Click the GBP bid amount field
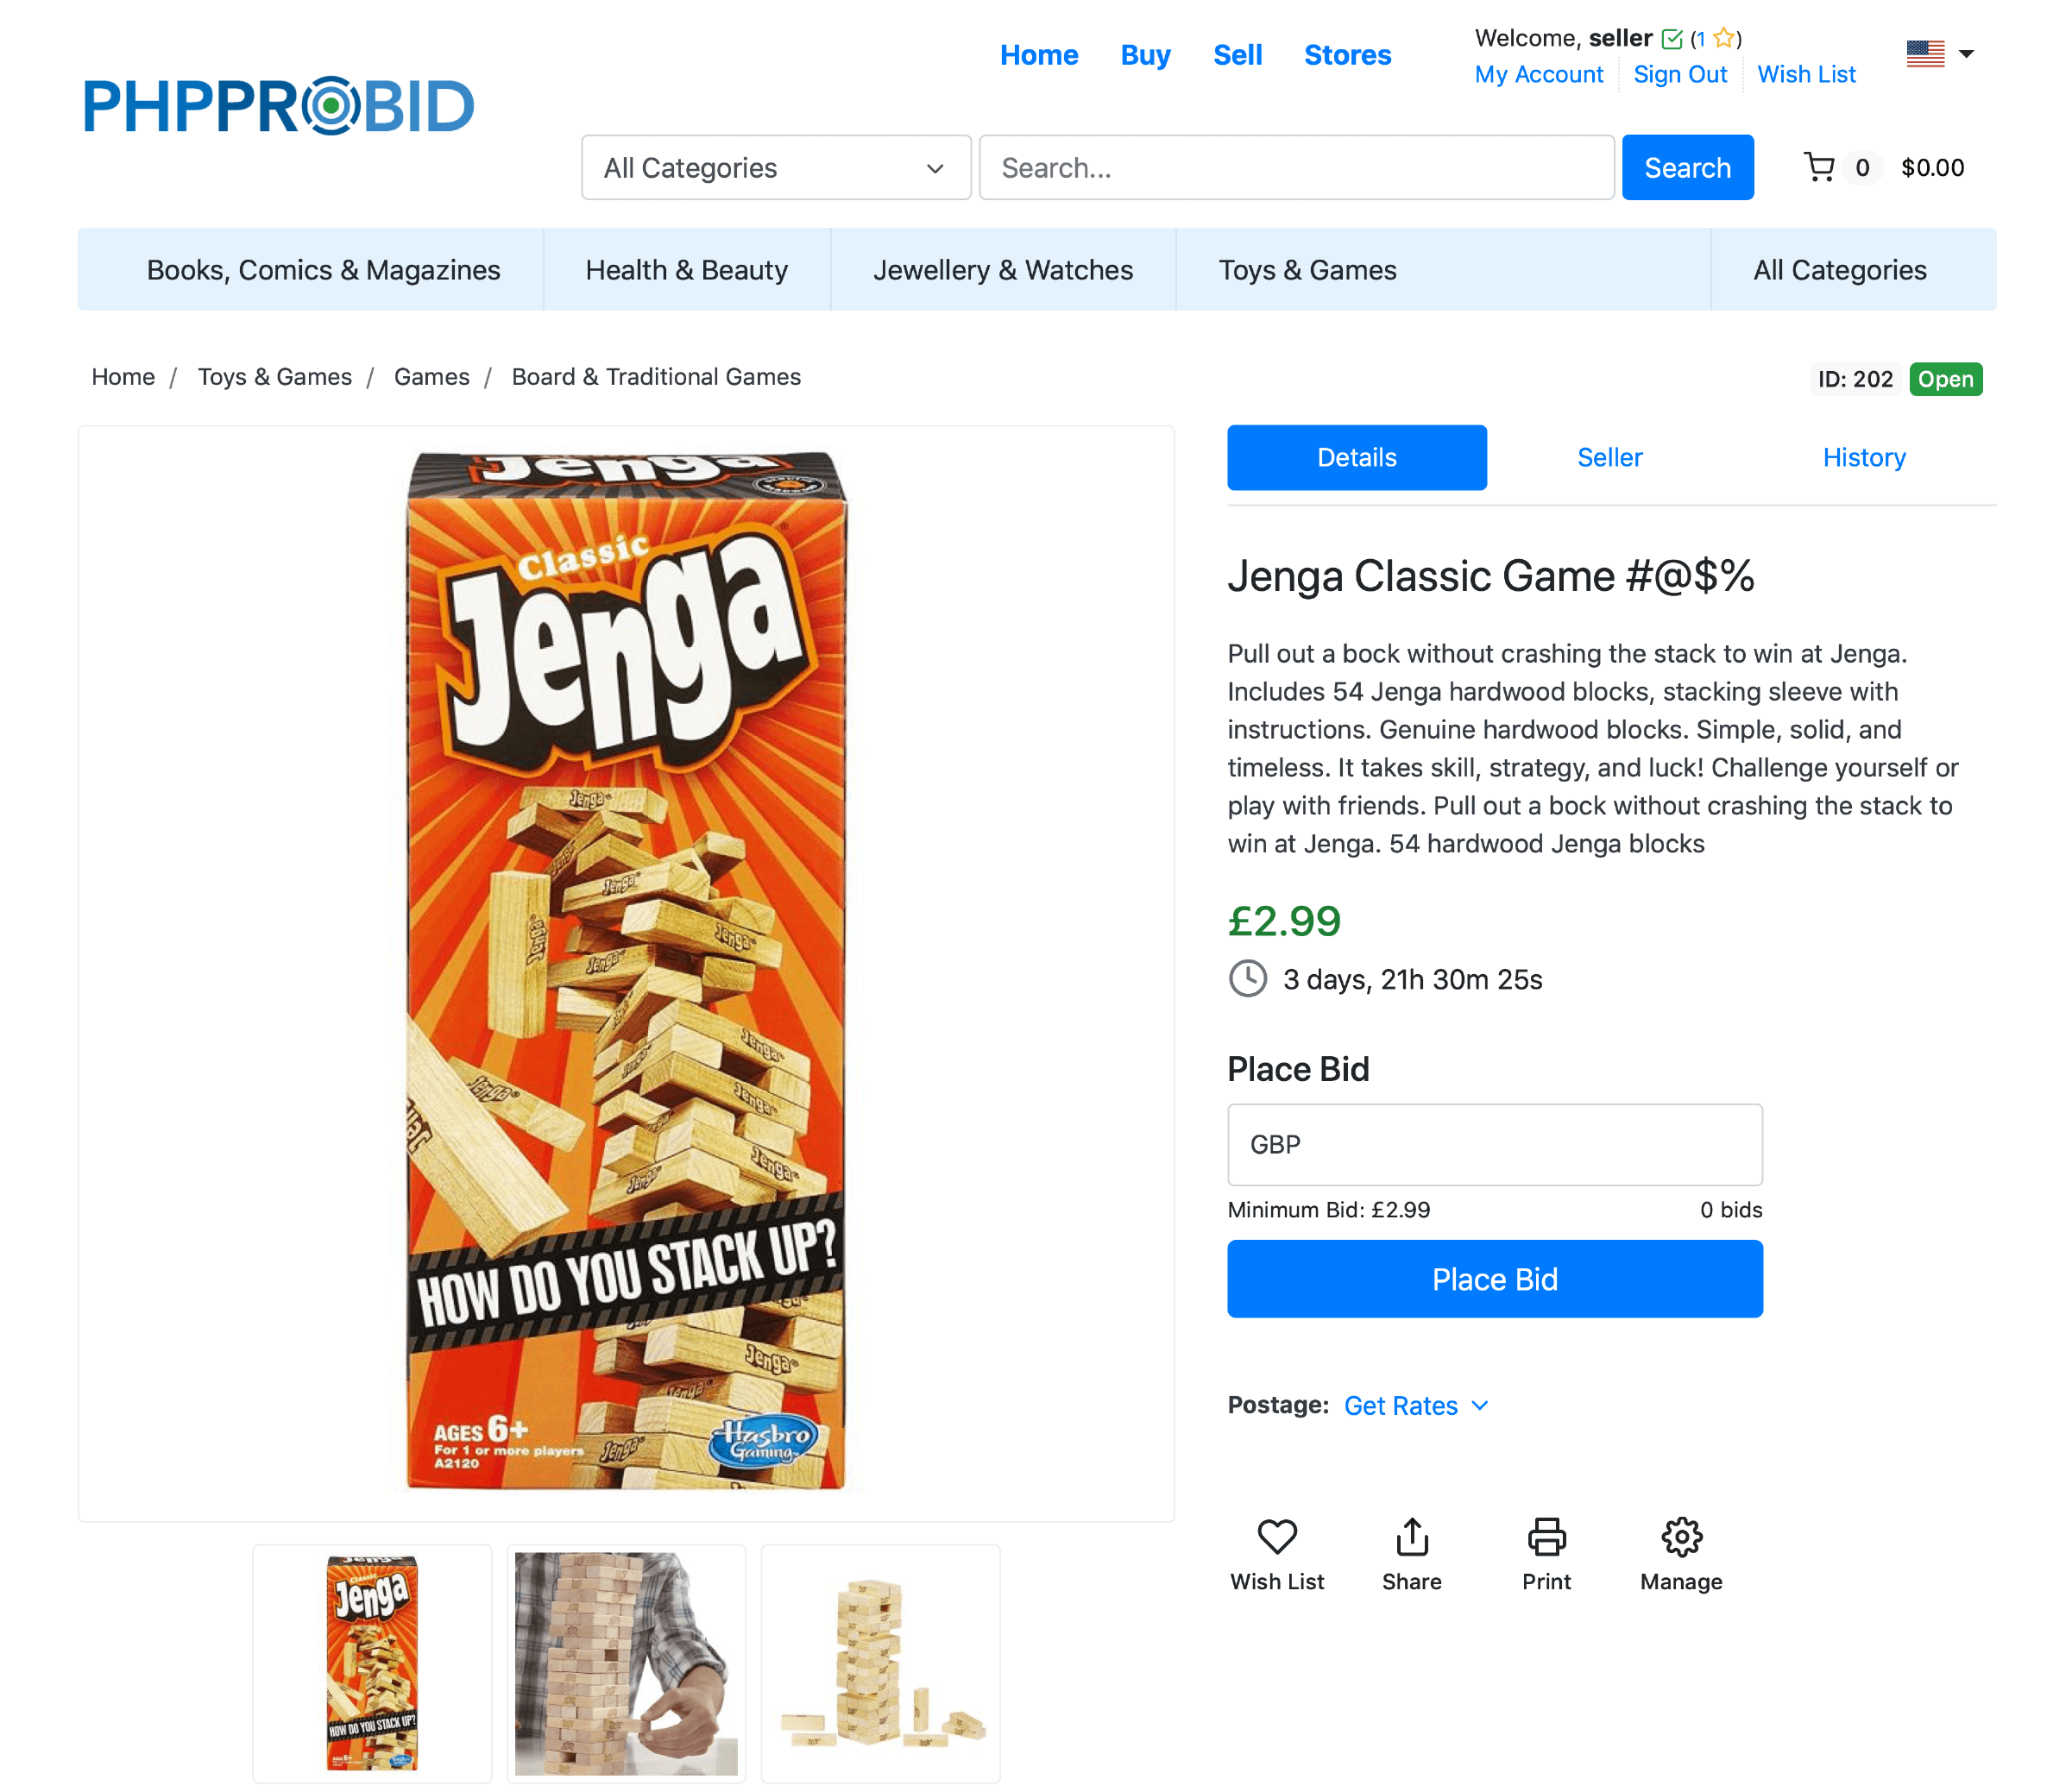 1494,1144
